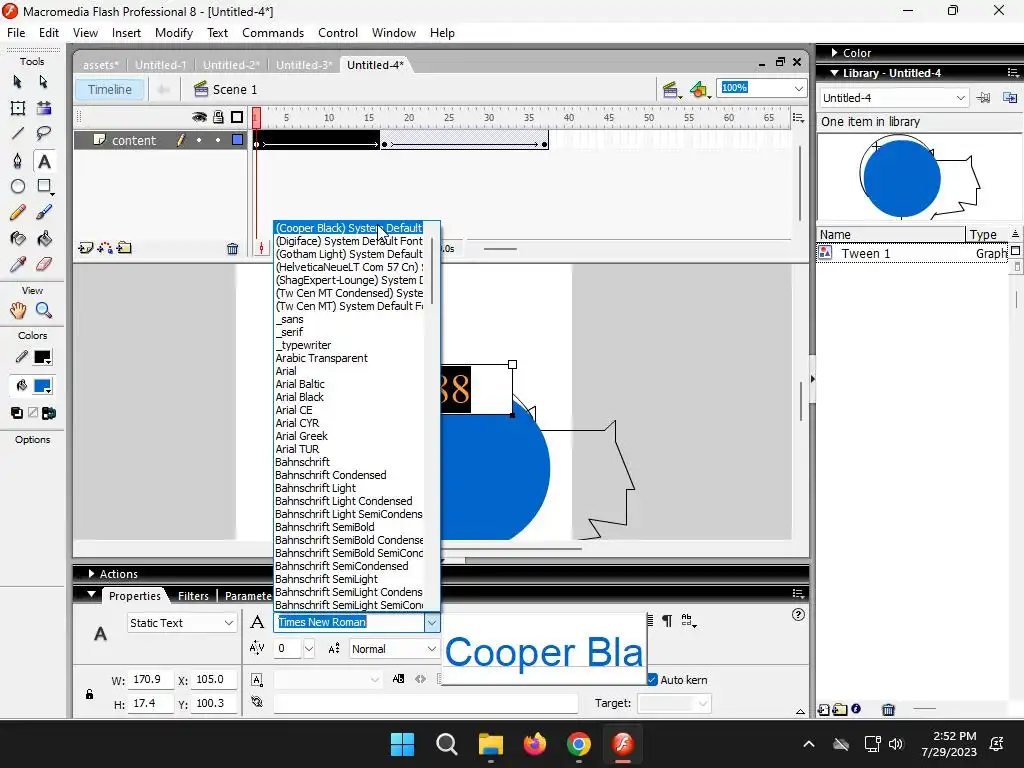Image resolution: width=1024 pixels, height=768 pixels.
Task: Click the Edit Scene clapper icon
Action: click(x=671, y=89)
